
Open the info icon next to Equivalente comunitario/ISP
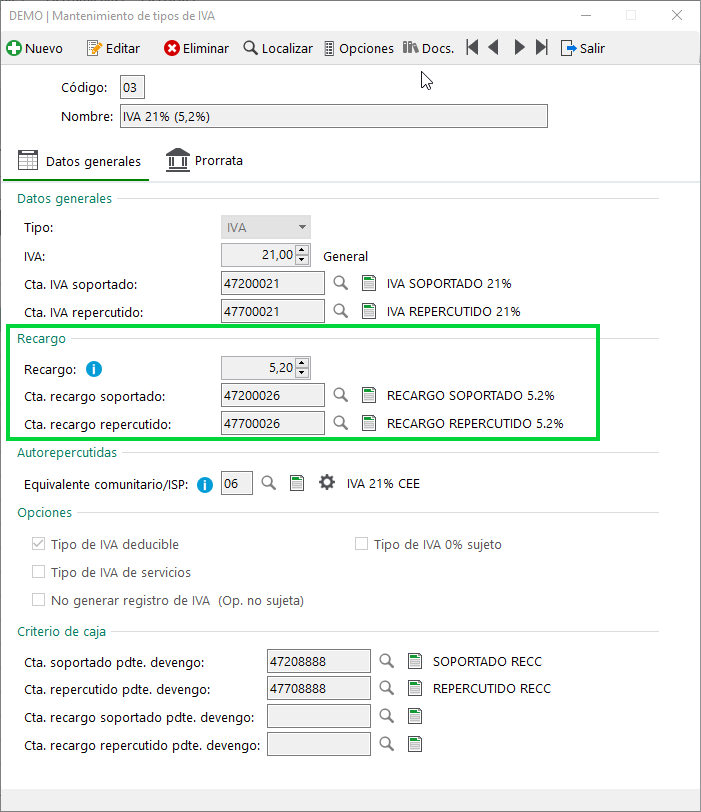pos(205,485)
